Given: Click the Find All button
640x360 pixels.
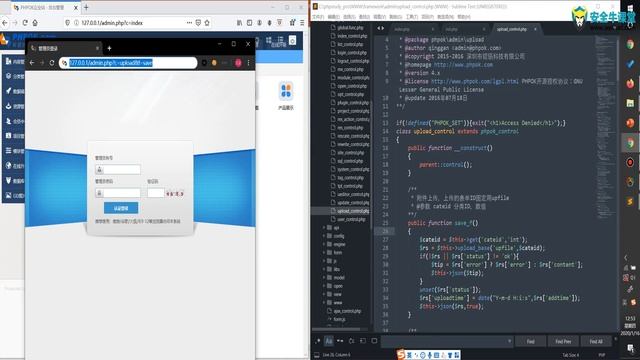Looking at the screenshot, I should [596, 341].
